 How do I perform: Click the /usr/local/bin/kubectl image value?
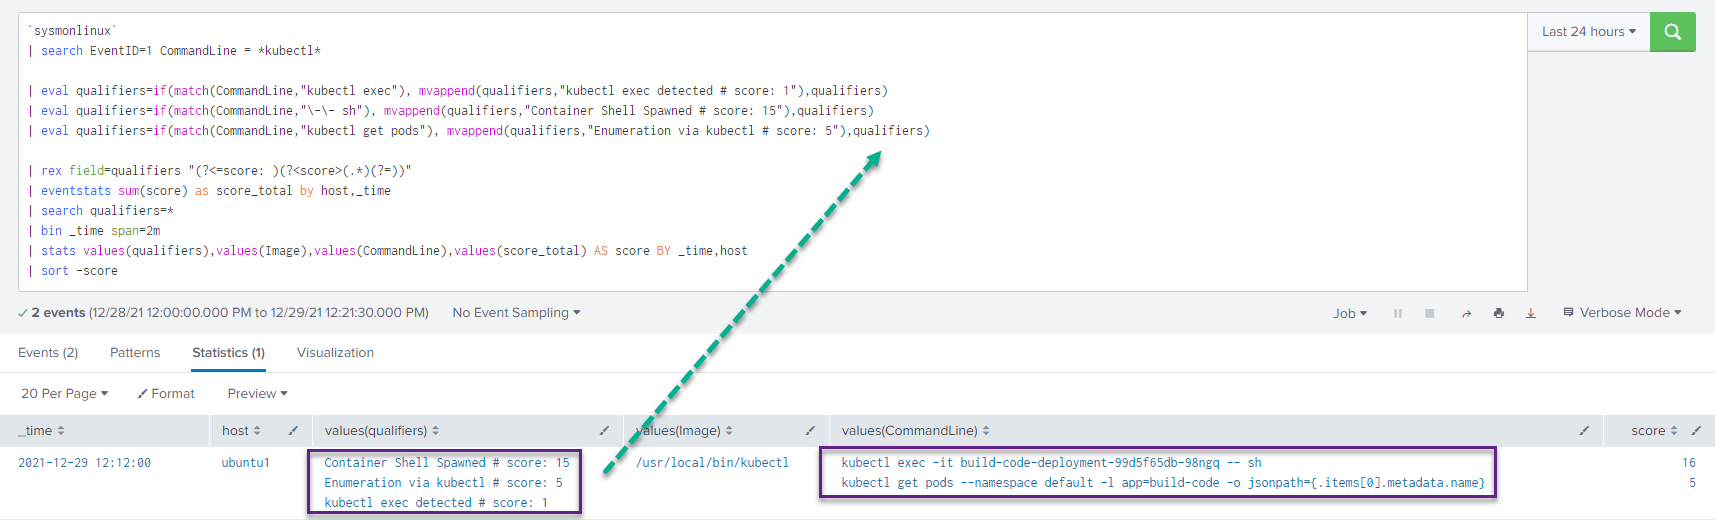click(x=712, y=463)
